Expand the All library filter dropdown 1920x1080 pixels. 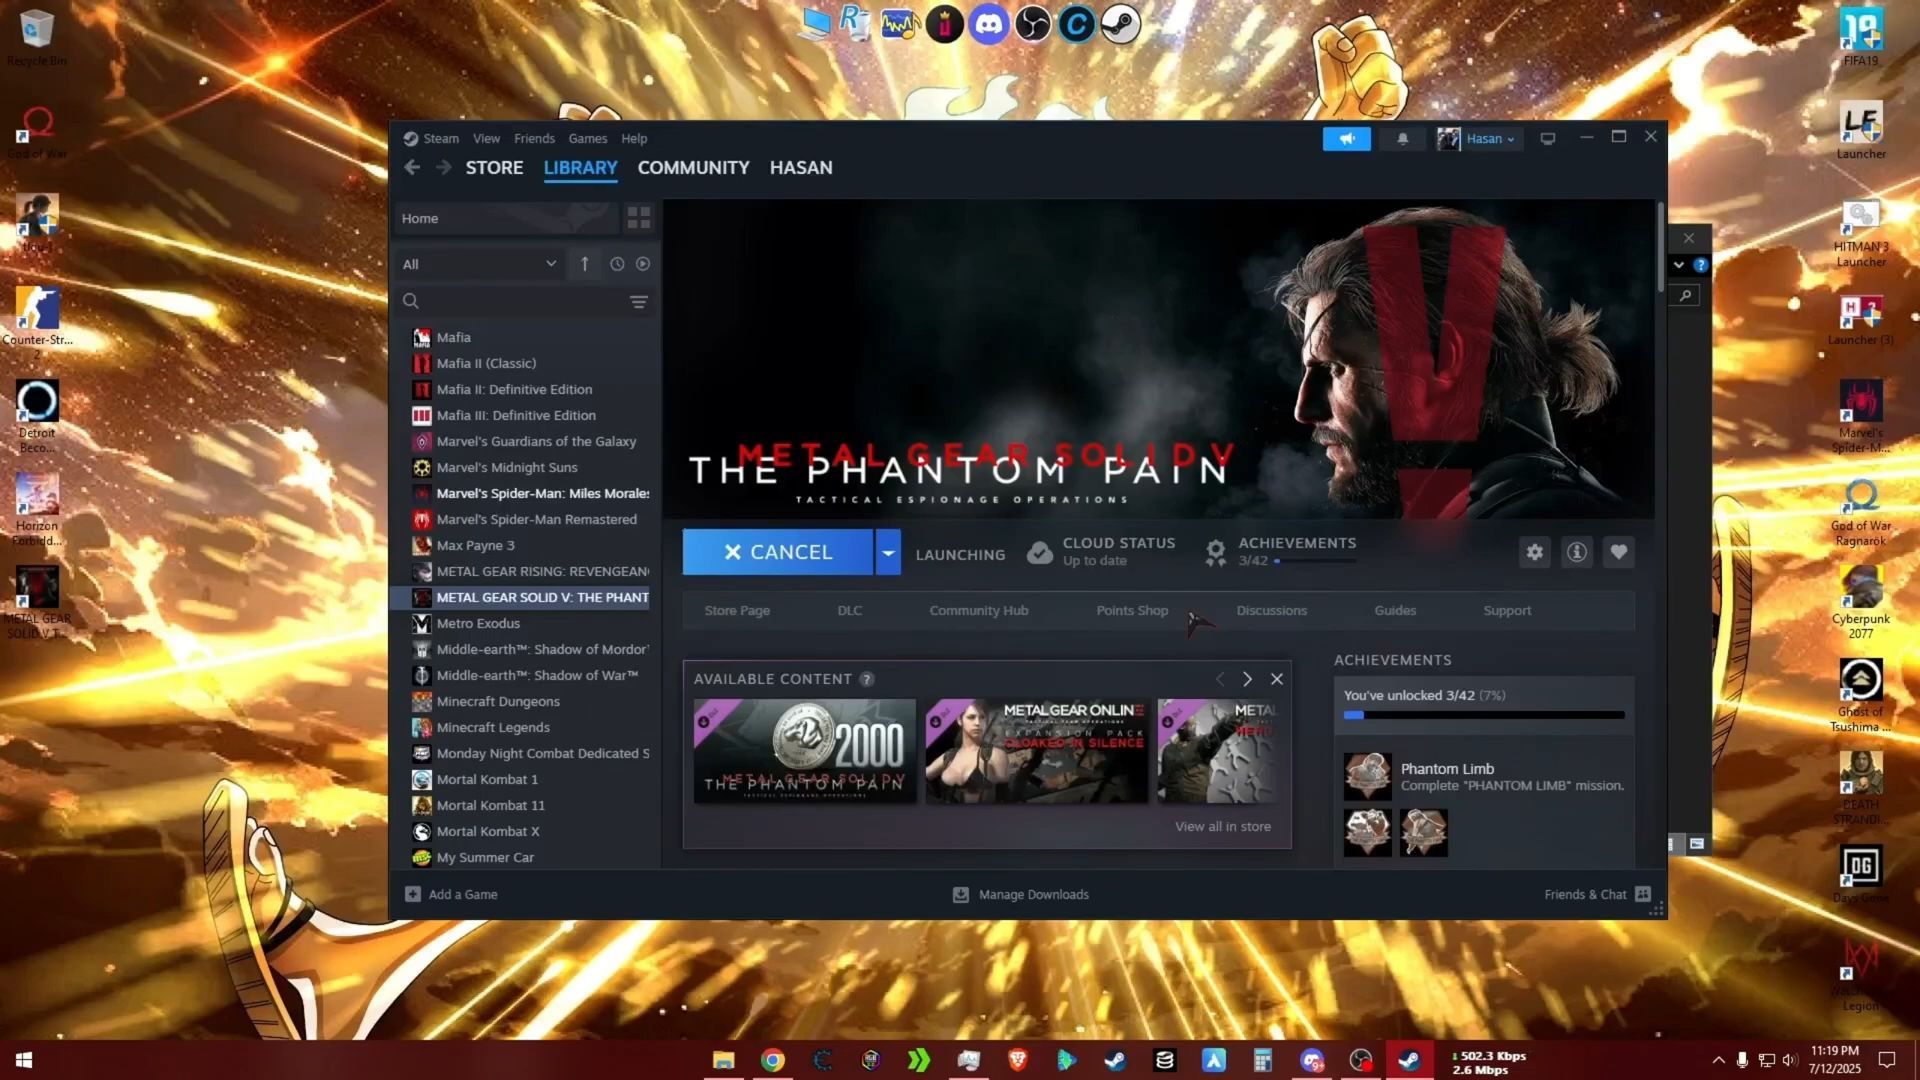tap(478, 264)
